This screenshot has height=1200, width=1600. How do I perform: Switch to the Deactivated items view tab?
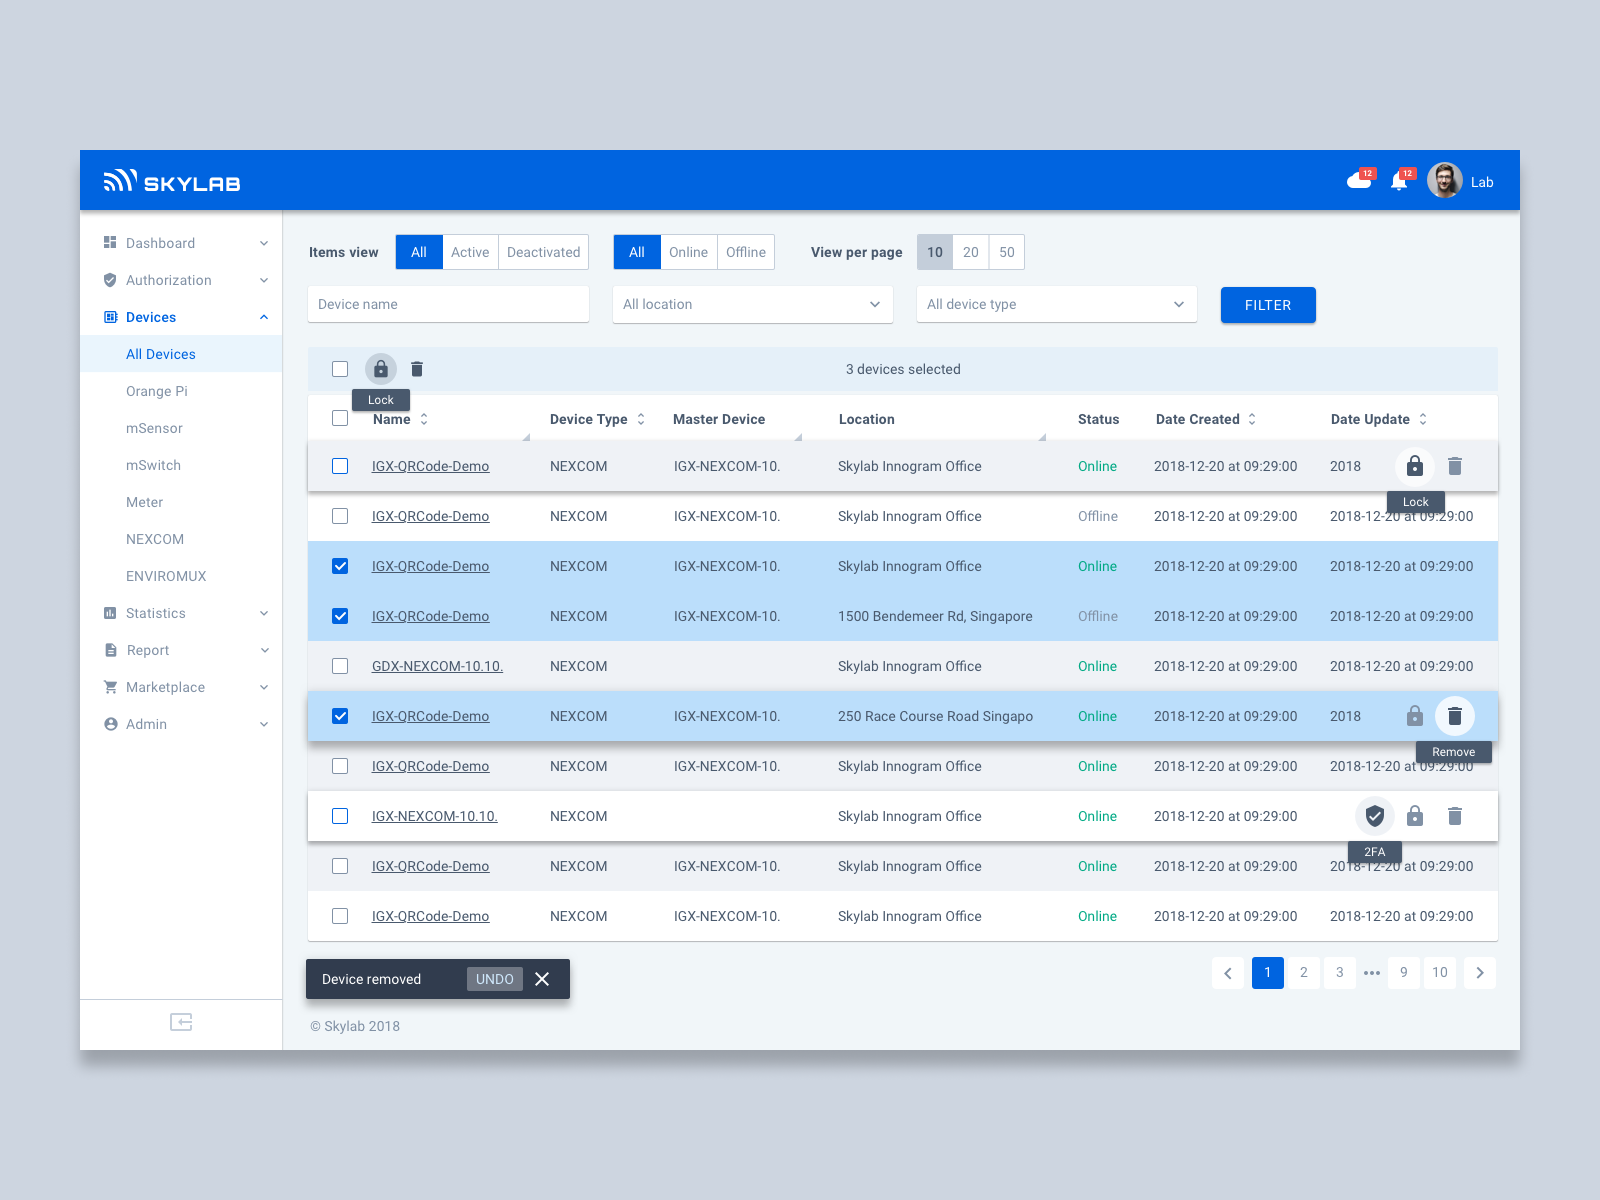(543, 251)
